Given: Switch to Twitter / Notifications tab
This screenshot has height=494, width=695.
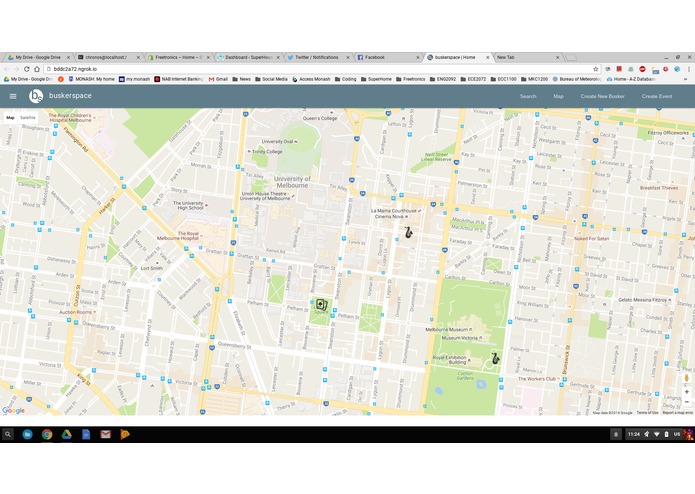Looking at the screenshot, I should point(318,57).
